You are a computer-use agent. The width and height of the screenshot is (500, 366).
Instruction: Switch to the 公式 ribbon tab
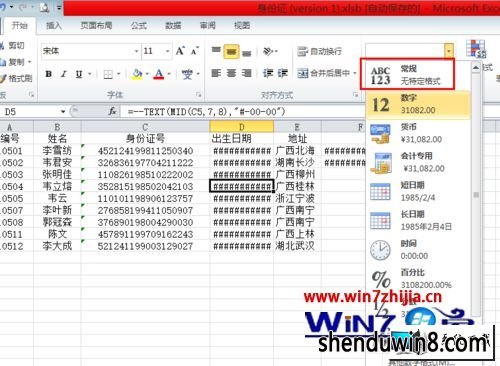[139, 26]
